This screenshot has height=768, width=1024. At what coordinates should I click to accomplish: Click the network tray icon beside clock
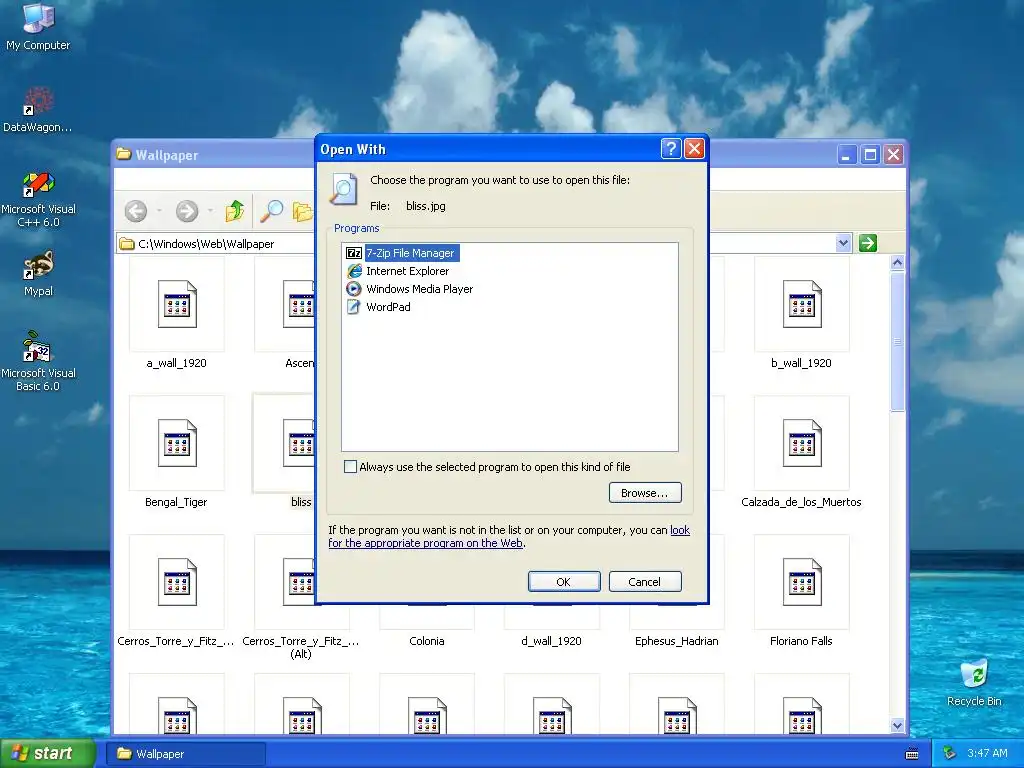[950, 754]
